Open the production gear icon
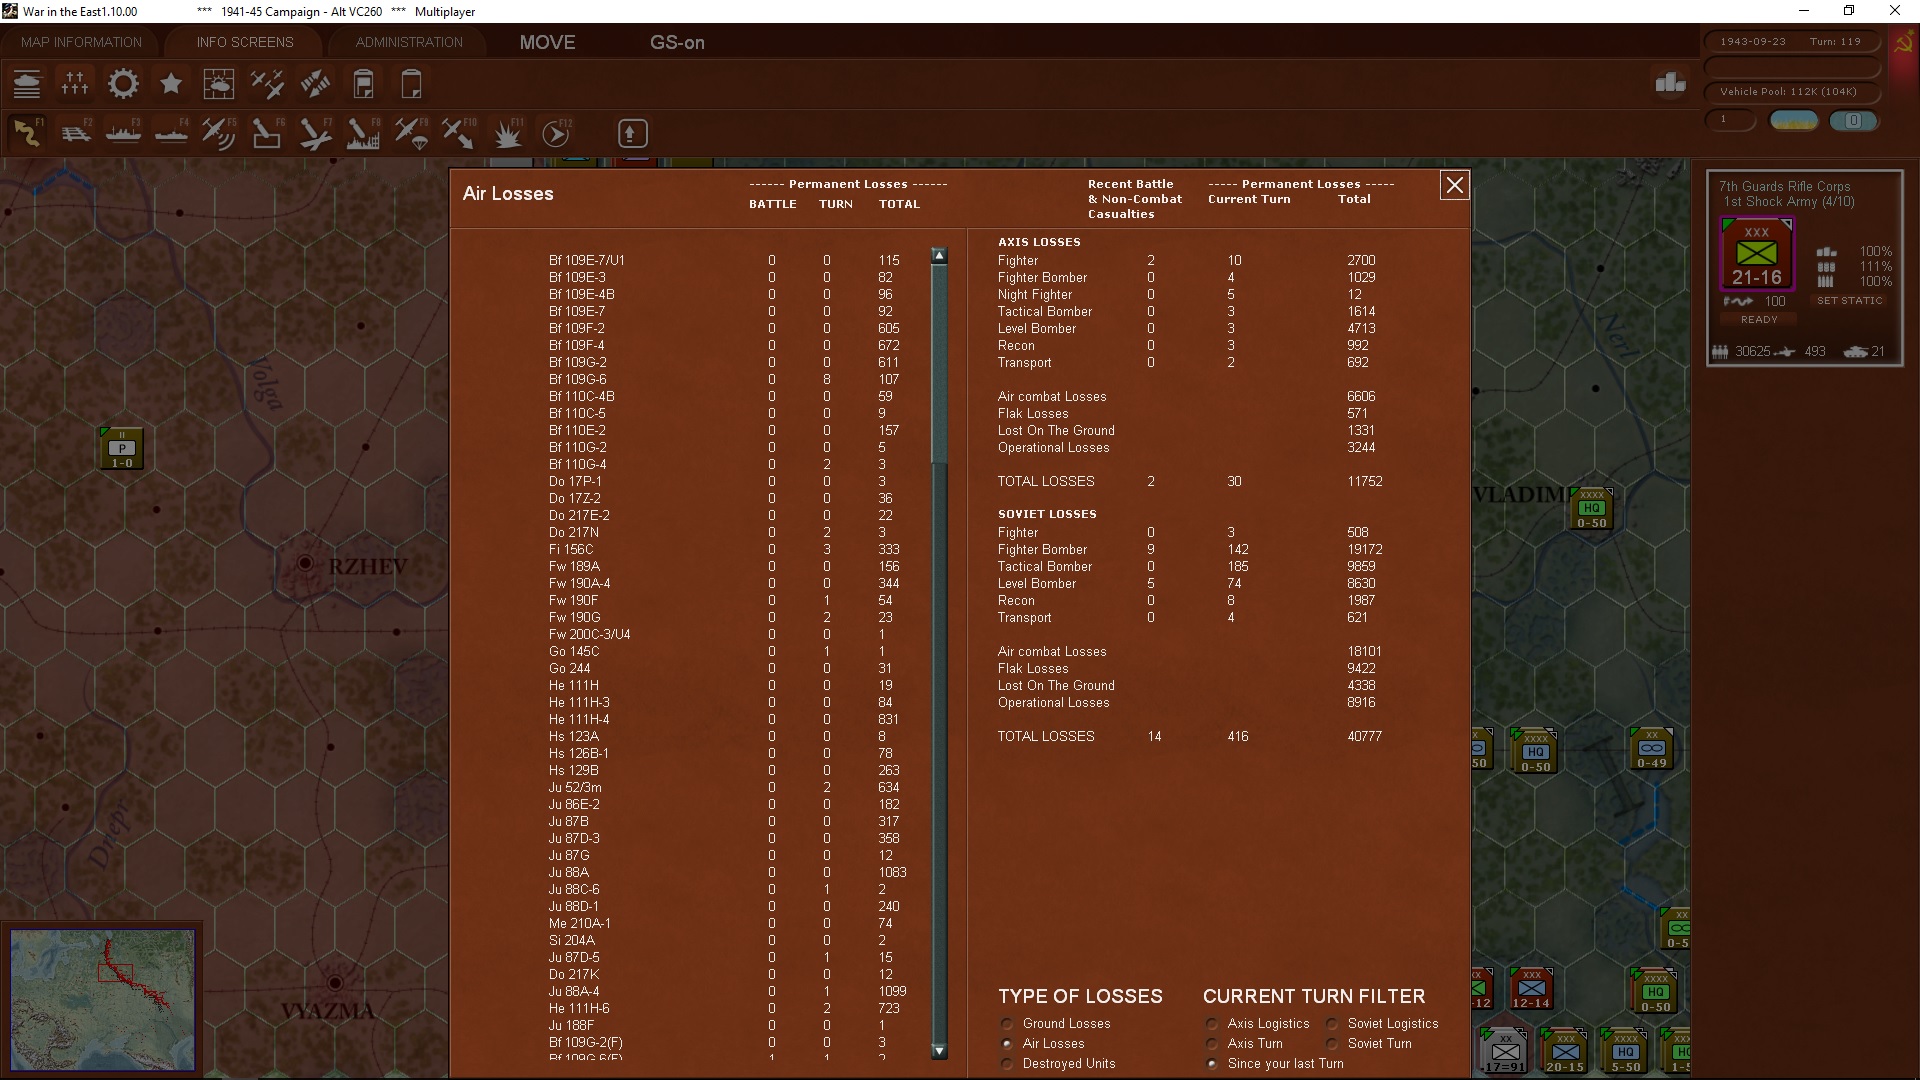This screenshot has width=1920, height=1080. (123, 84)
